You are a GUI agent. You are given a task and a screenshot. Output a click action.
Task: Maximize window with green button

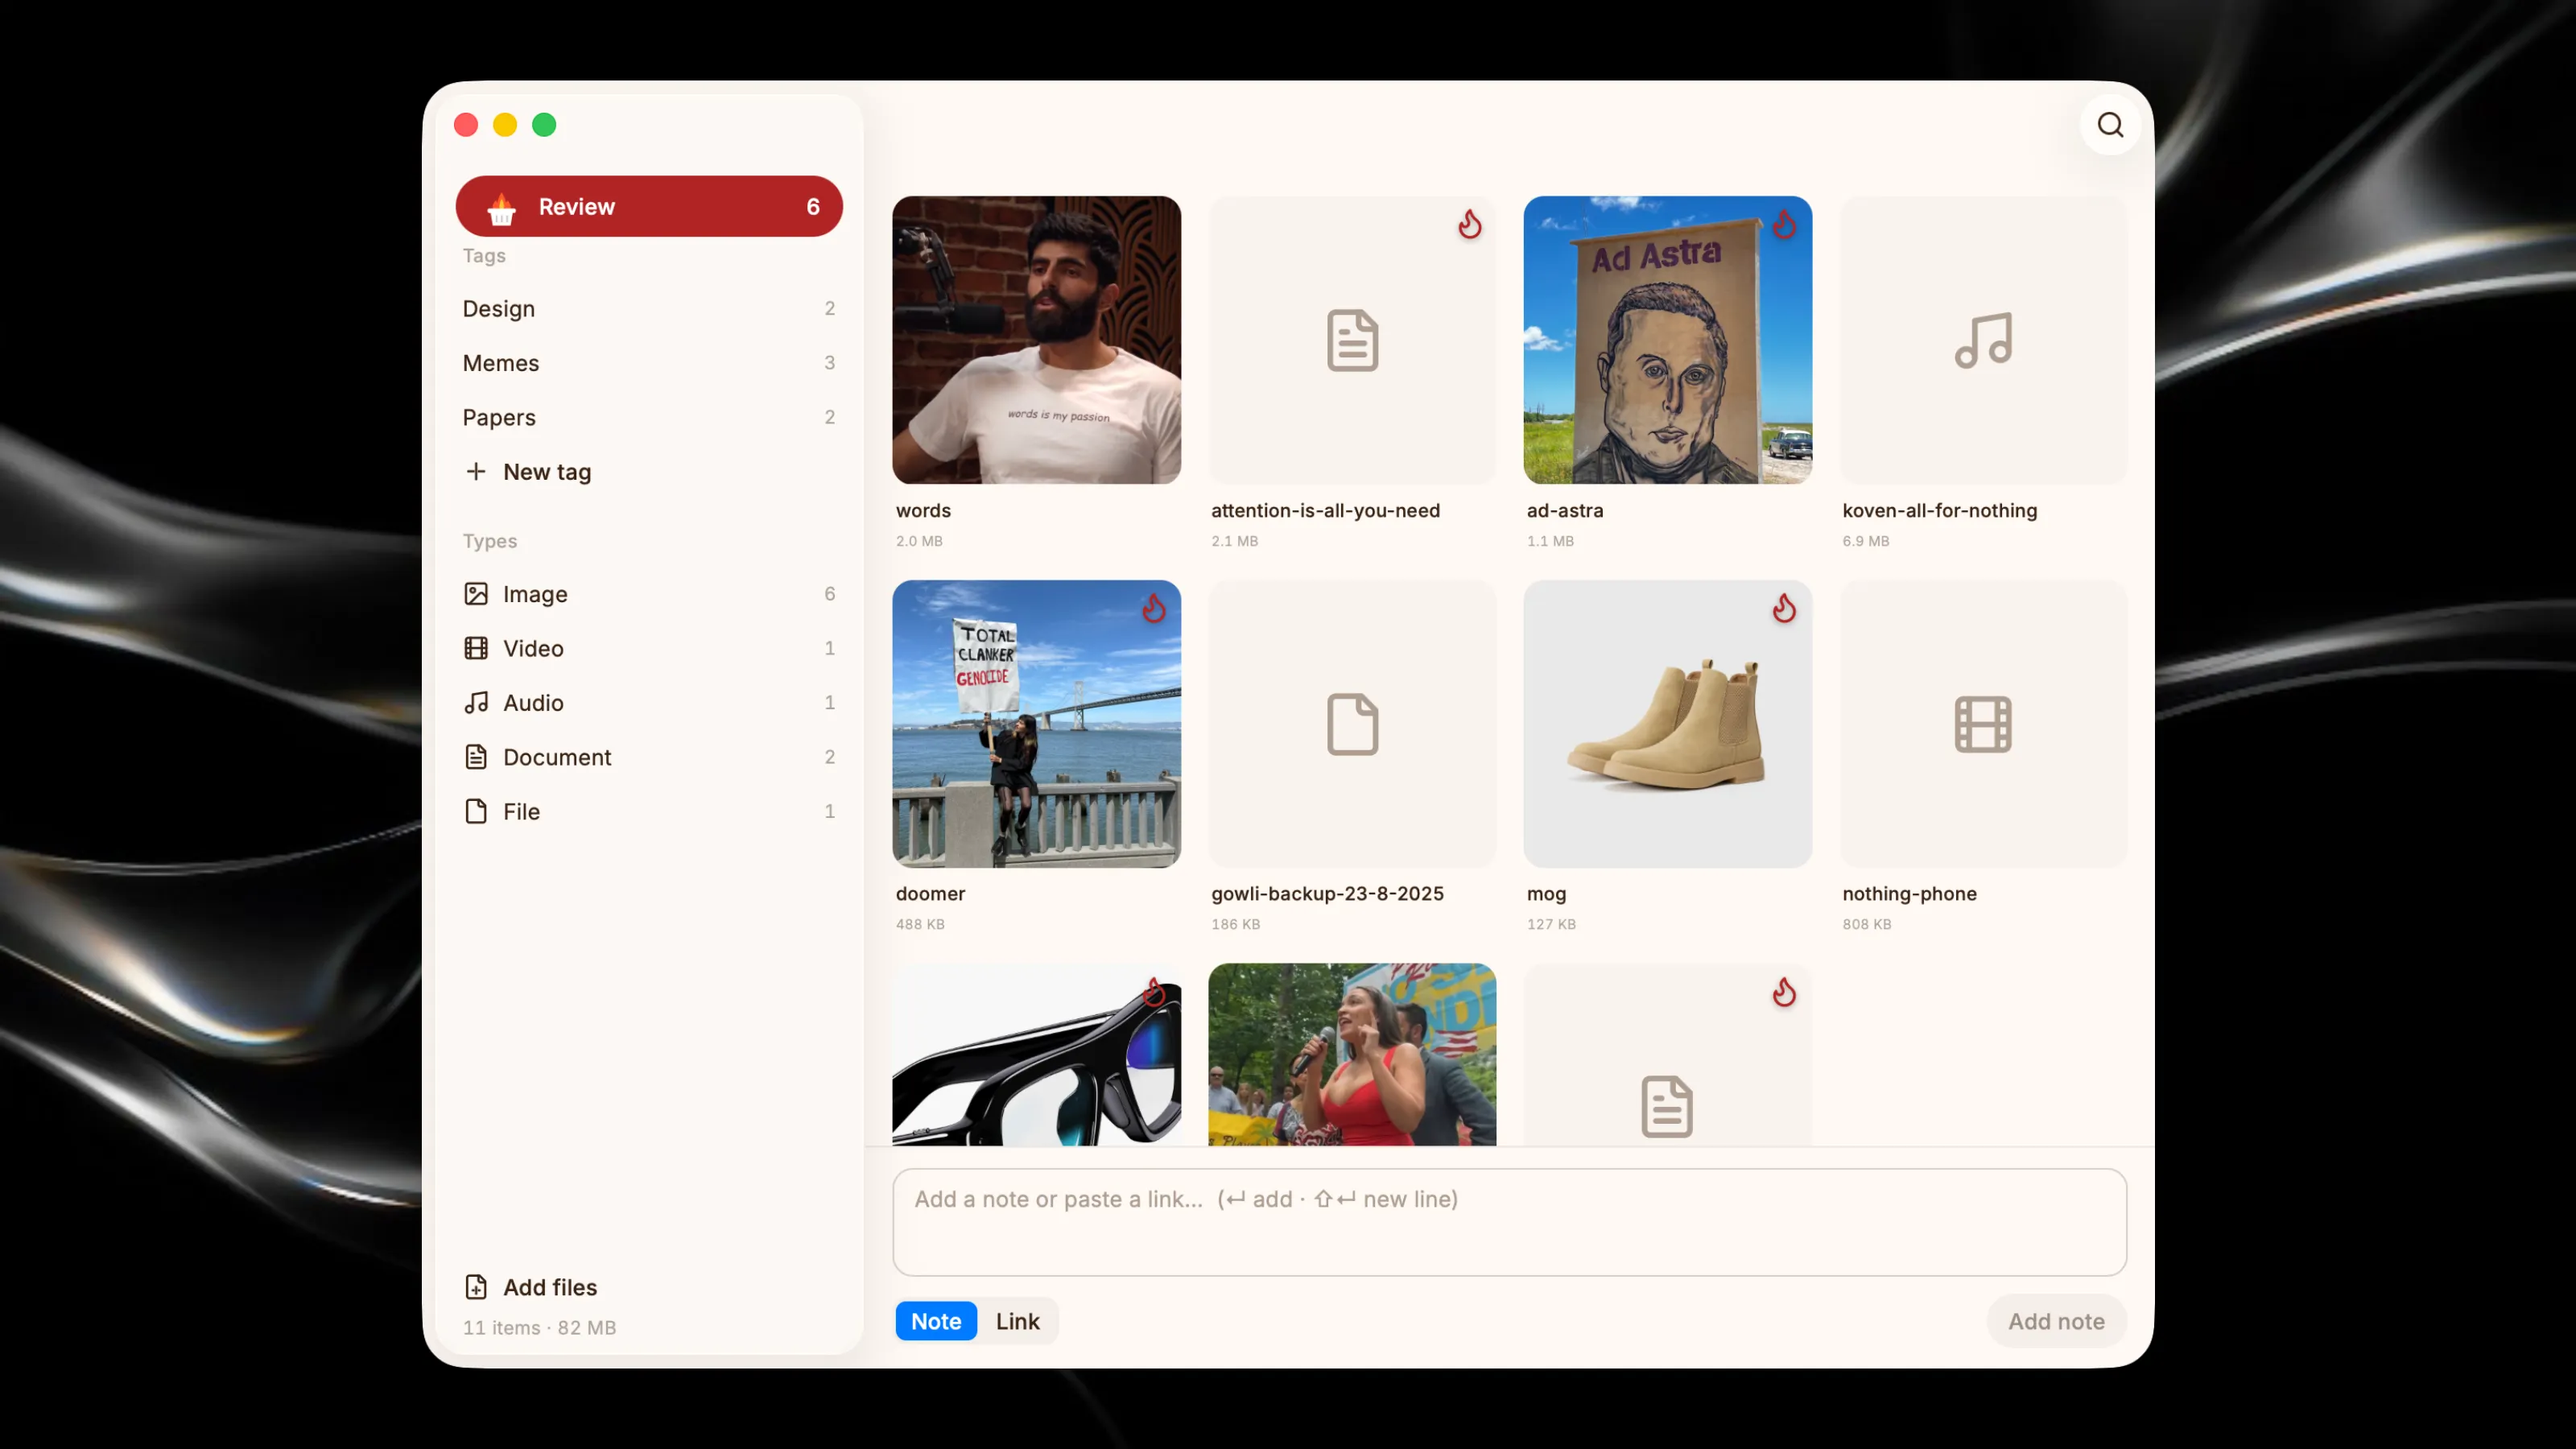click(544, 125)
